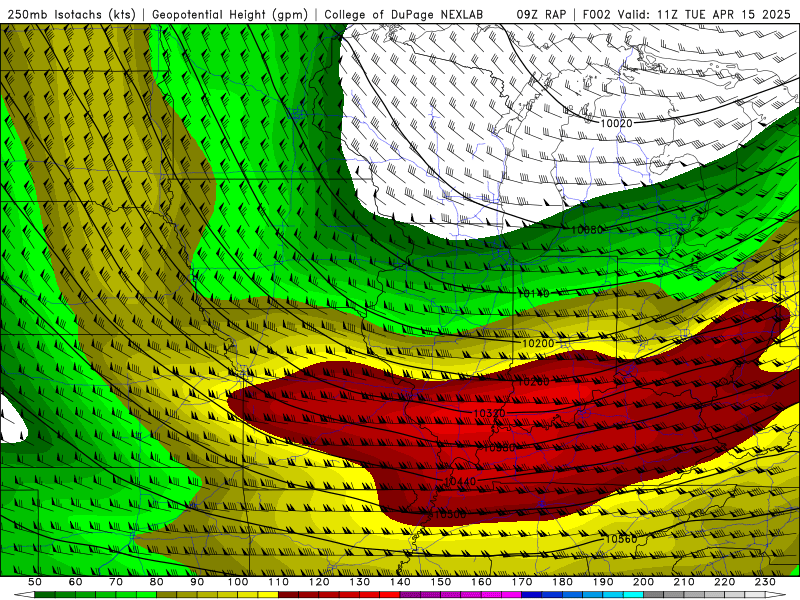The image size is (800, 600).
Task: Click the 80 value on the color scale
Action: pyautogui.click(x=156, y=582)
